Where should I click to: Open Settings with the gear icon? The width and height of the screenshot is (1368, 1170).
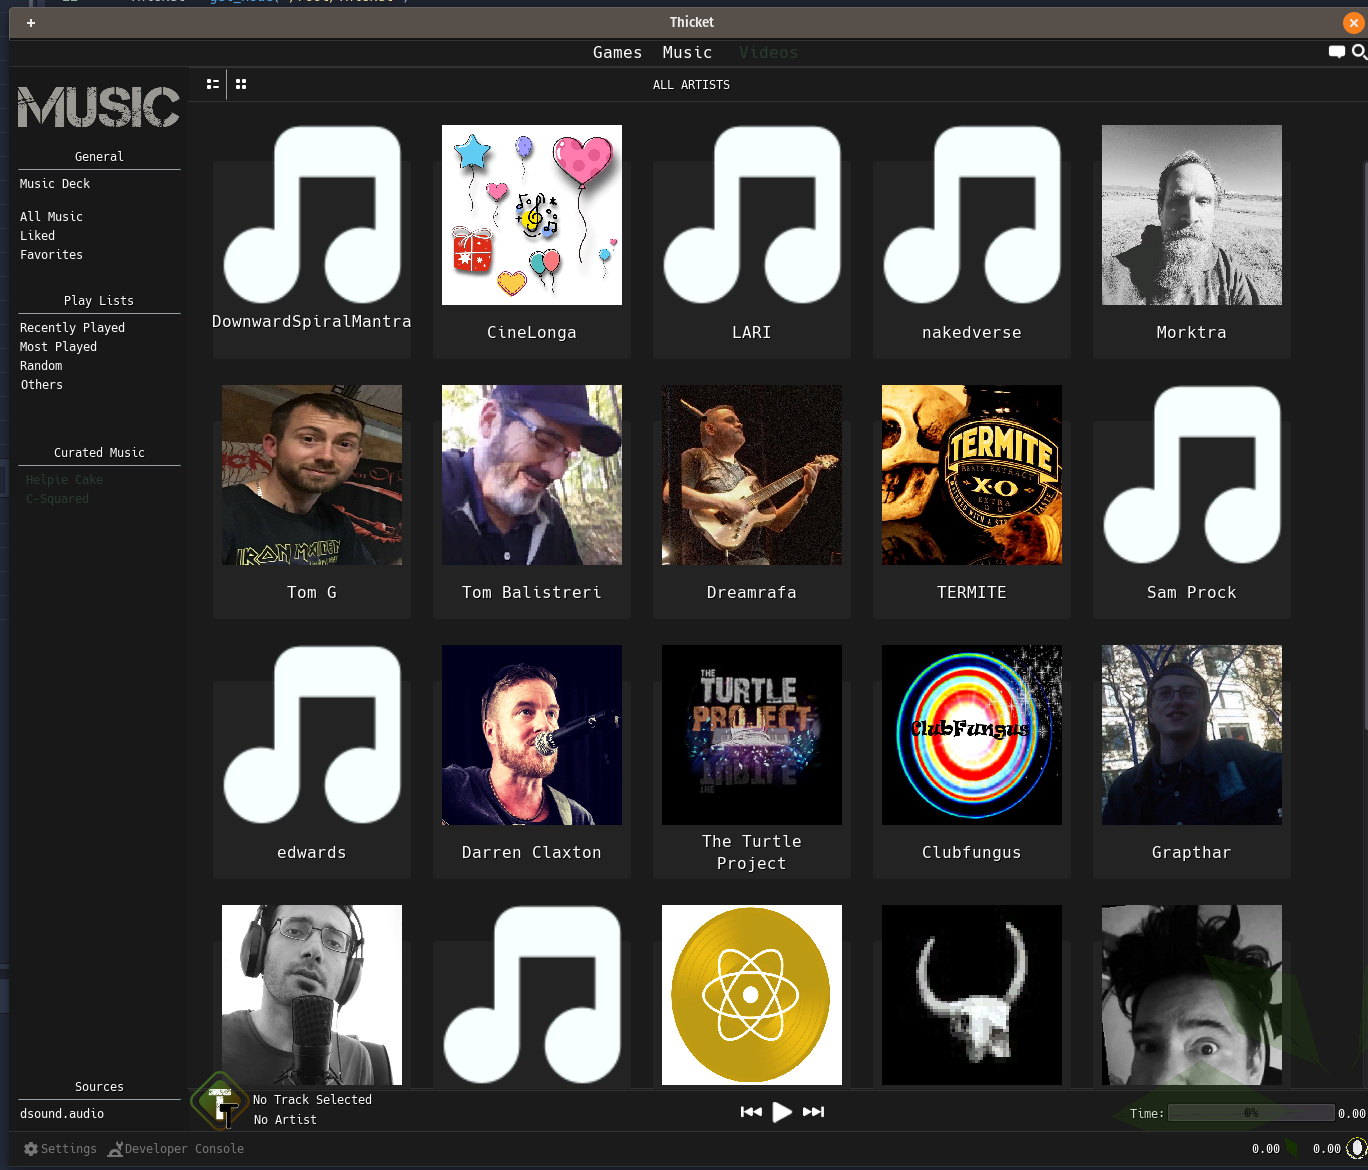60,1149
